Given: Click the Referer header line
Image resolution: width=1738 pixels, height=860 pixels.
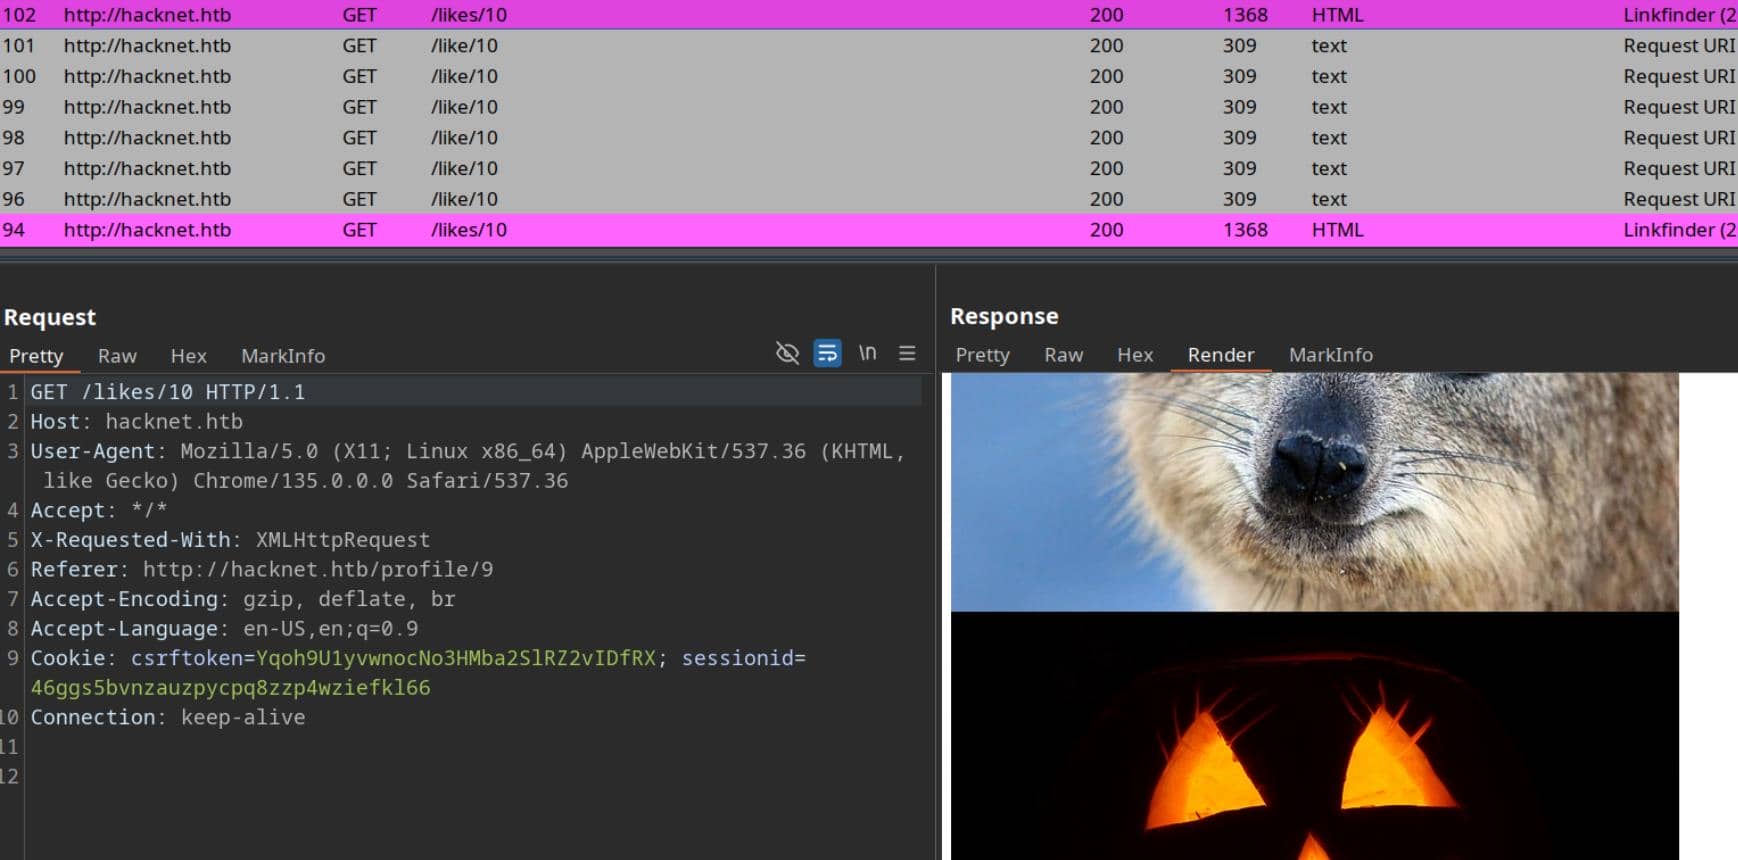Looking at the screenshot, I should point(262,570).
